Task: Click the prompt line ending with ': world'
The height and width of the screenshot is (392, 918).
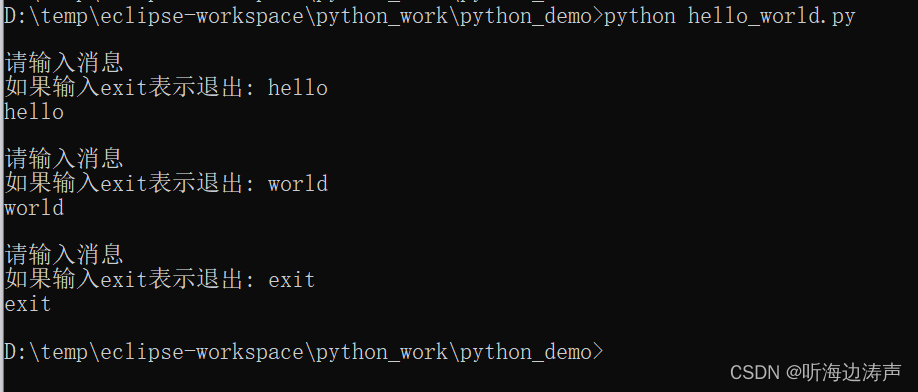Action: click(x=166, y=184)
